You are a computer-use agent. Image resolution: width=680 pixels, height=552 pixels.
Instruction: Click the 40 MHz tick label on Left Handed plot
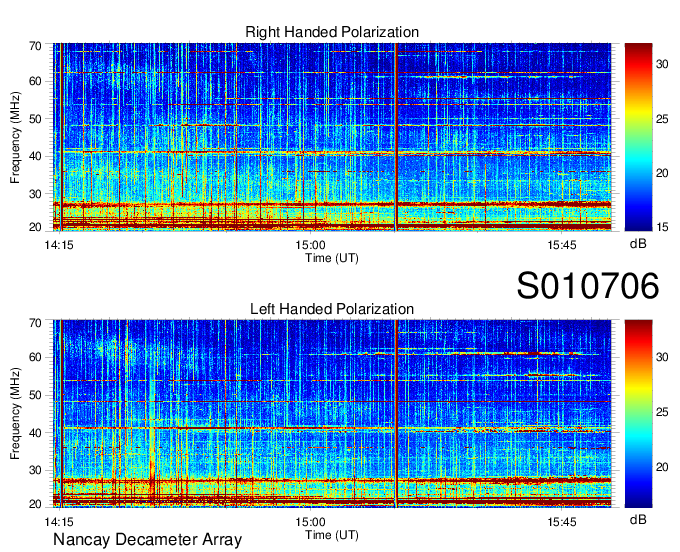35,433
